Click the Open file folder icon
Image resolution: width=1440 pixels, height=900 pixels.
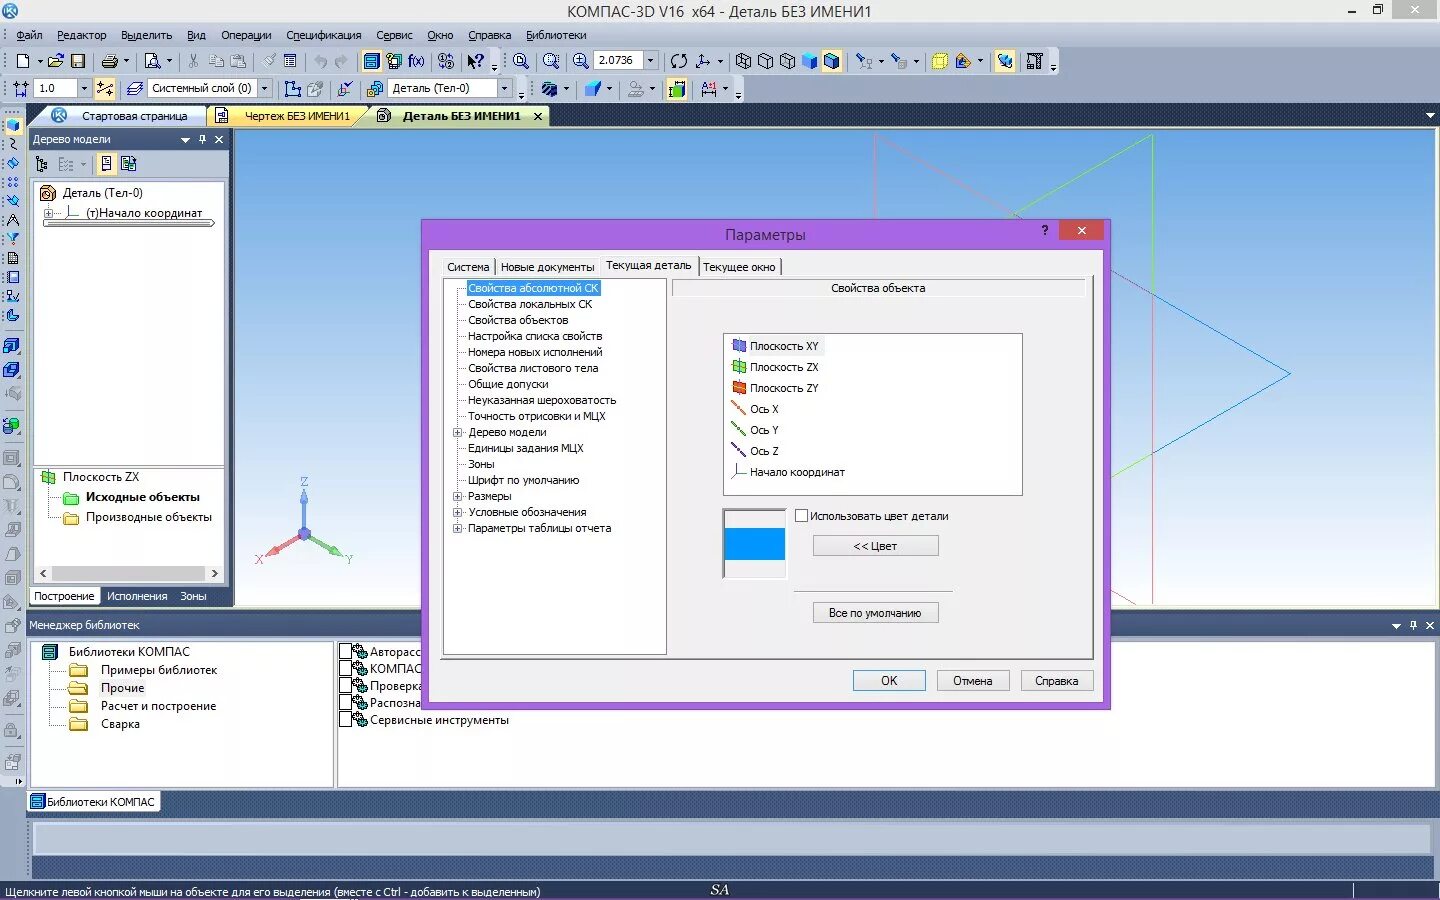coord(56,61)
